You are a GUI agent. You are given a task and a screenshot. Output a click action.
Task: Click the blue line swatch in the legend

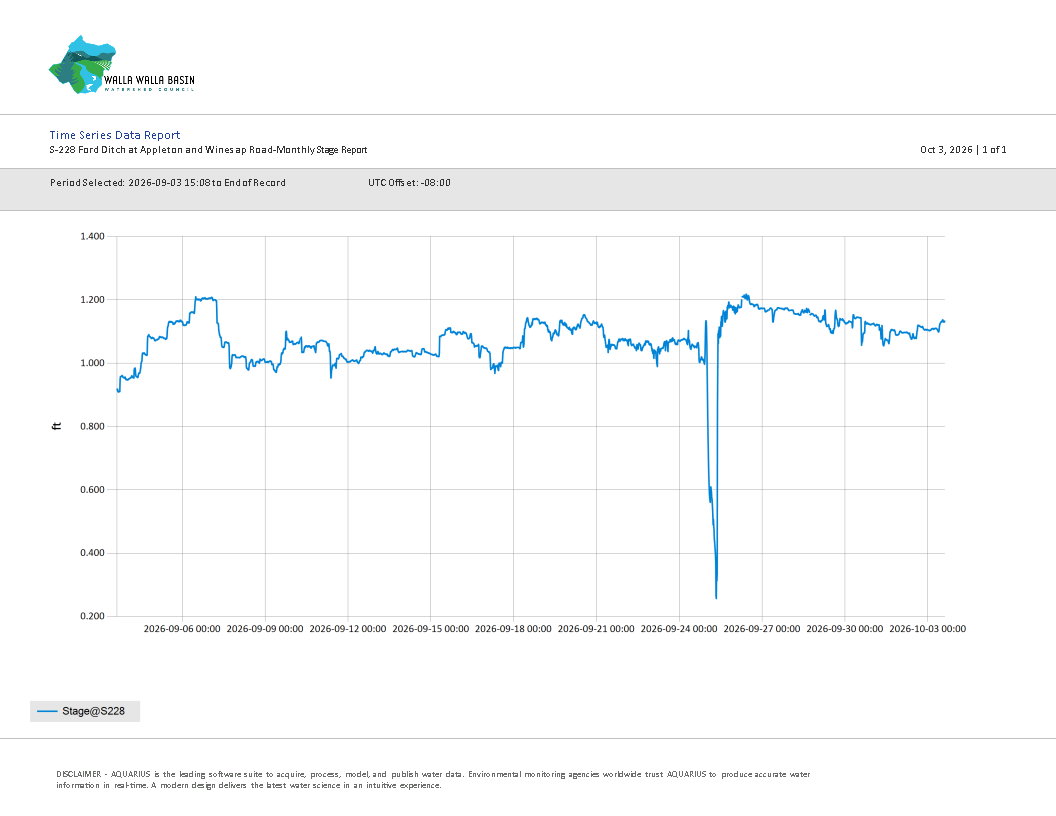47,711
